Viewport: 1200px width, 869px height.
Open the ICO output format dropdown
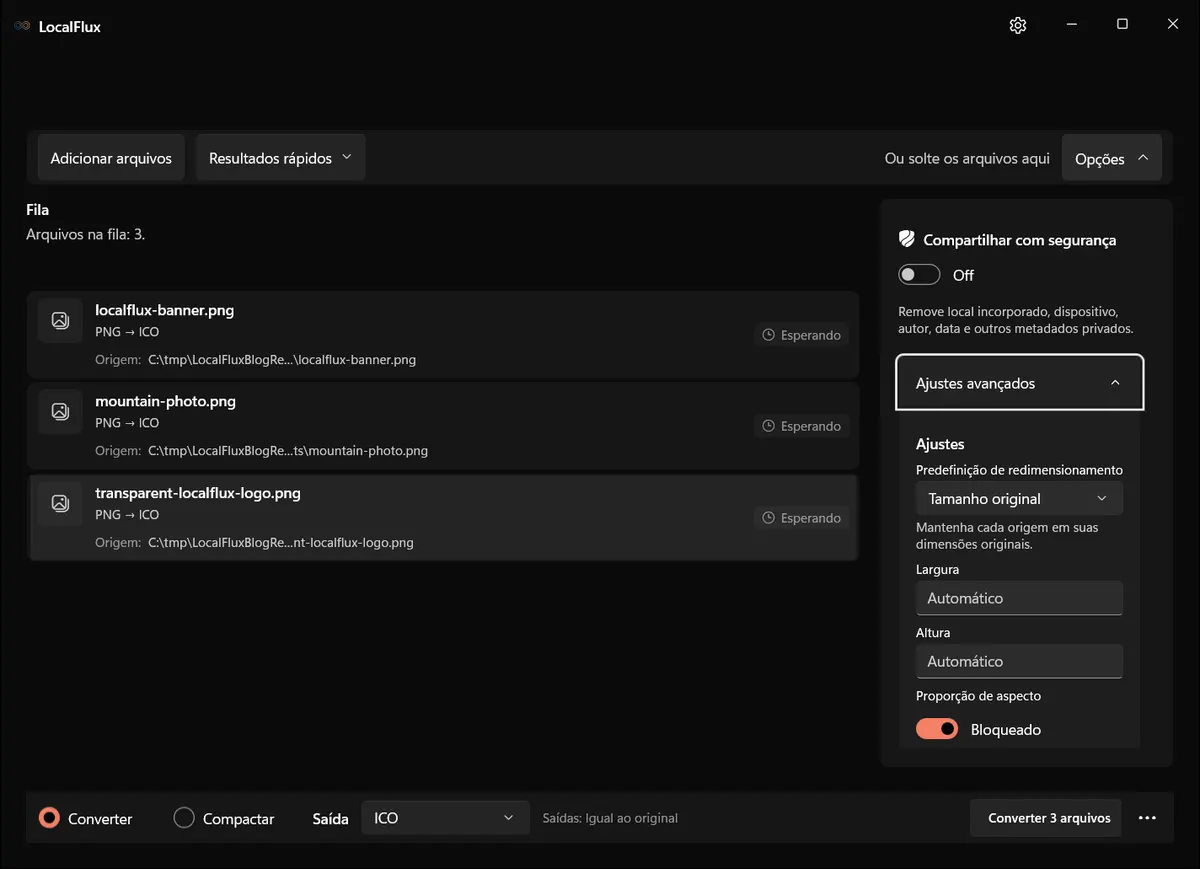(445, 818)
